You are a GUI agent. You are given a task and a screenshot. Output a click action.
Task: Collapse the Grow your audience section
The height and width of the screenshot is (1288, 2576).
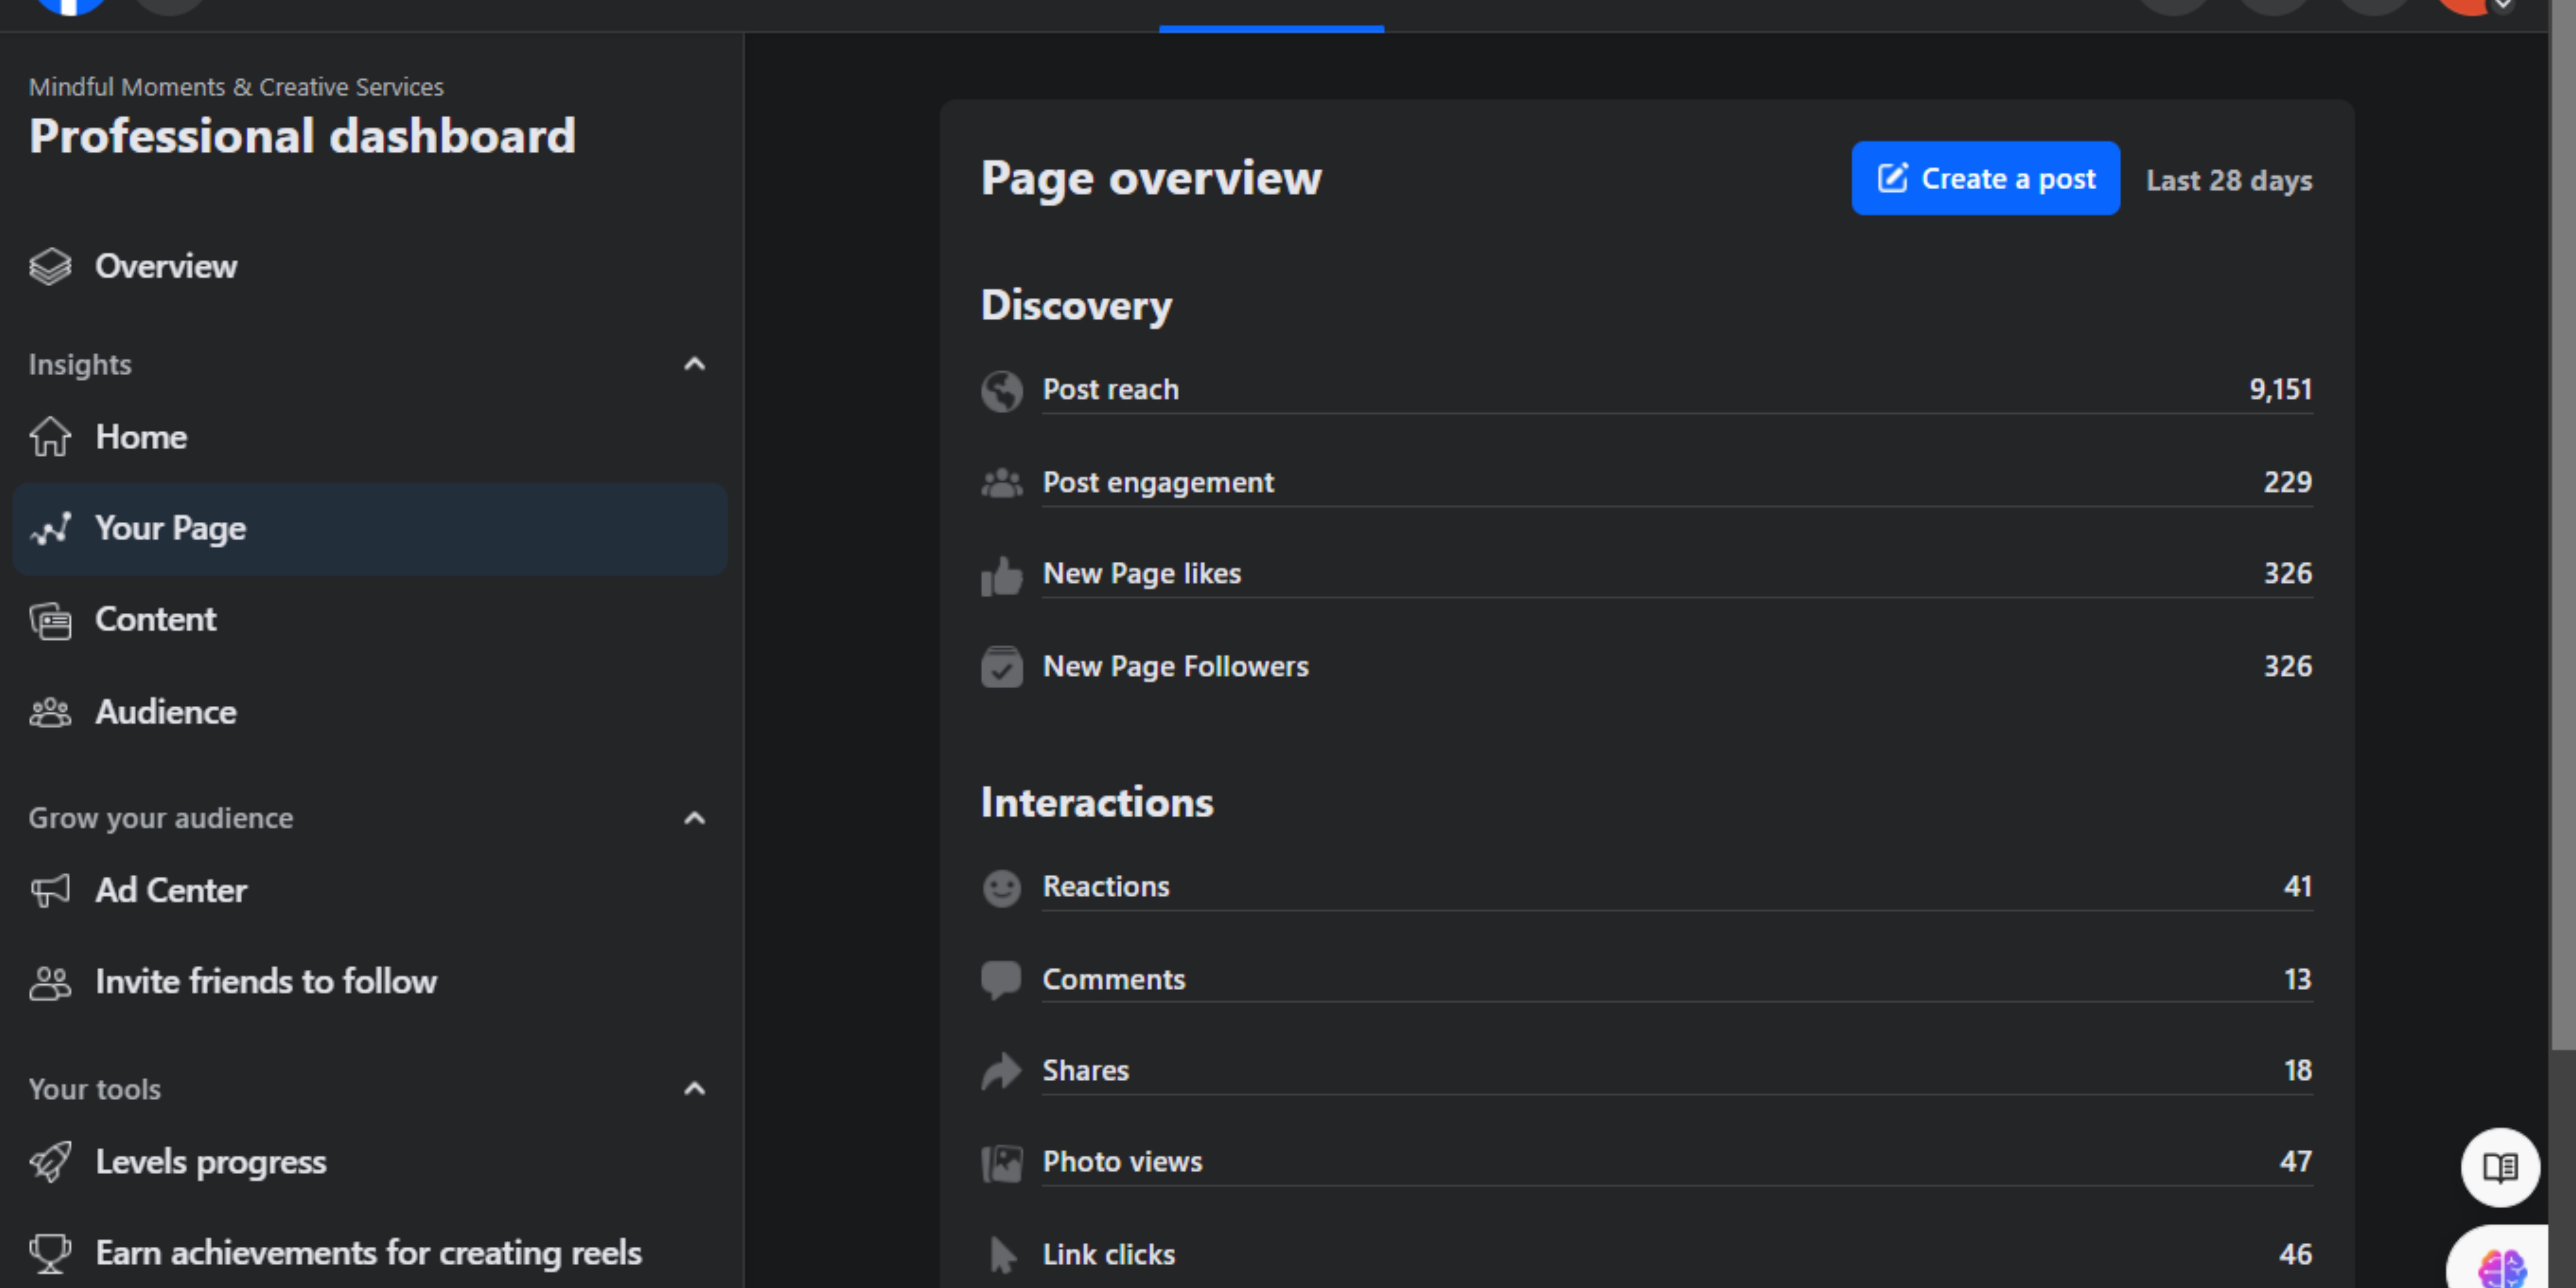click(694, 818)
